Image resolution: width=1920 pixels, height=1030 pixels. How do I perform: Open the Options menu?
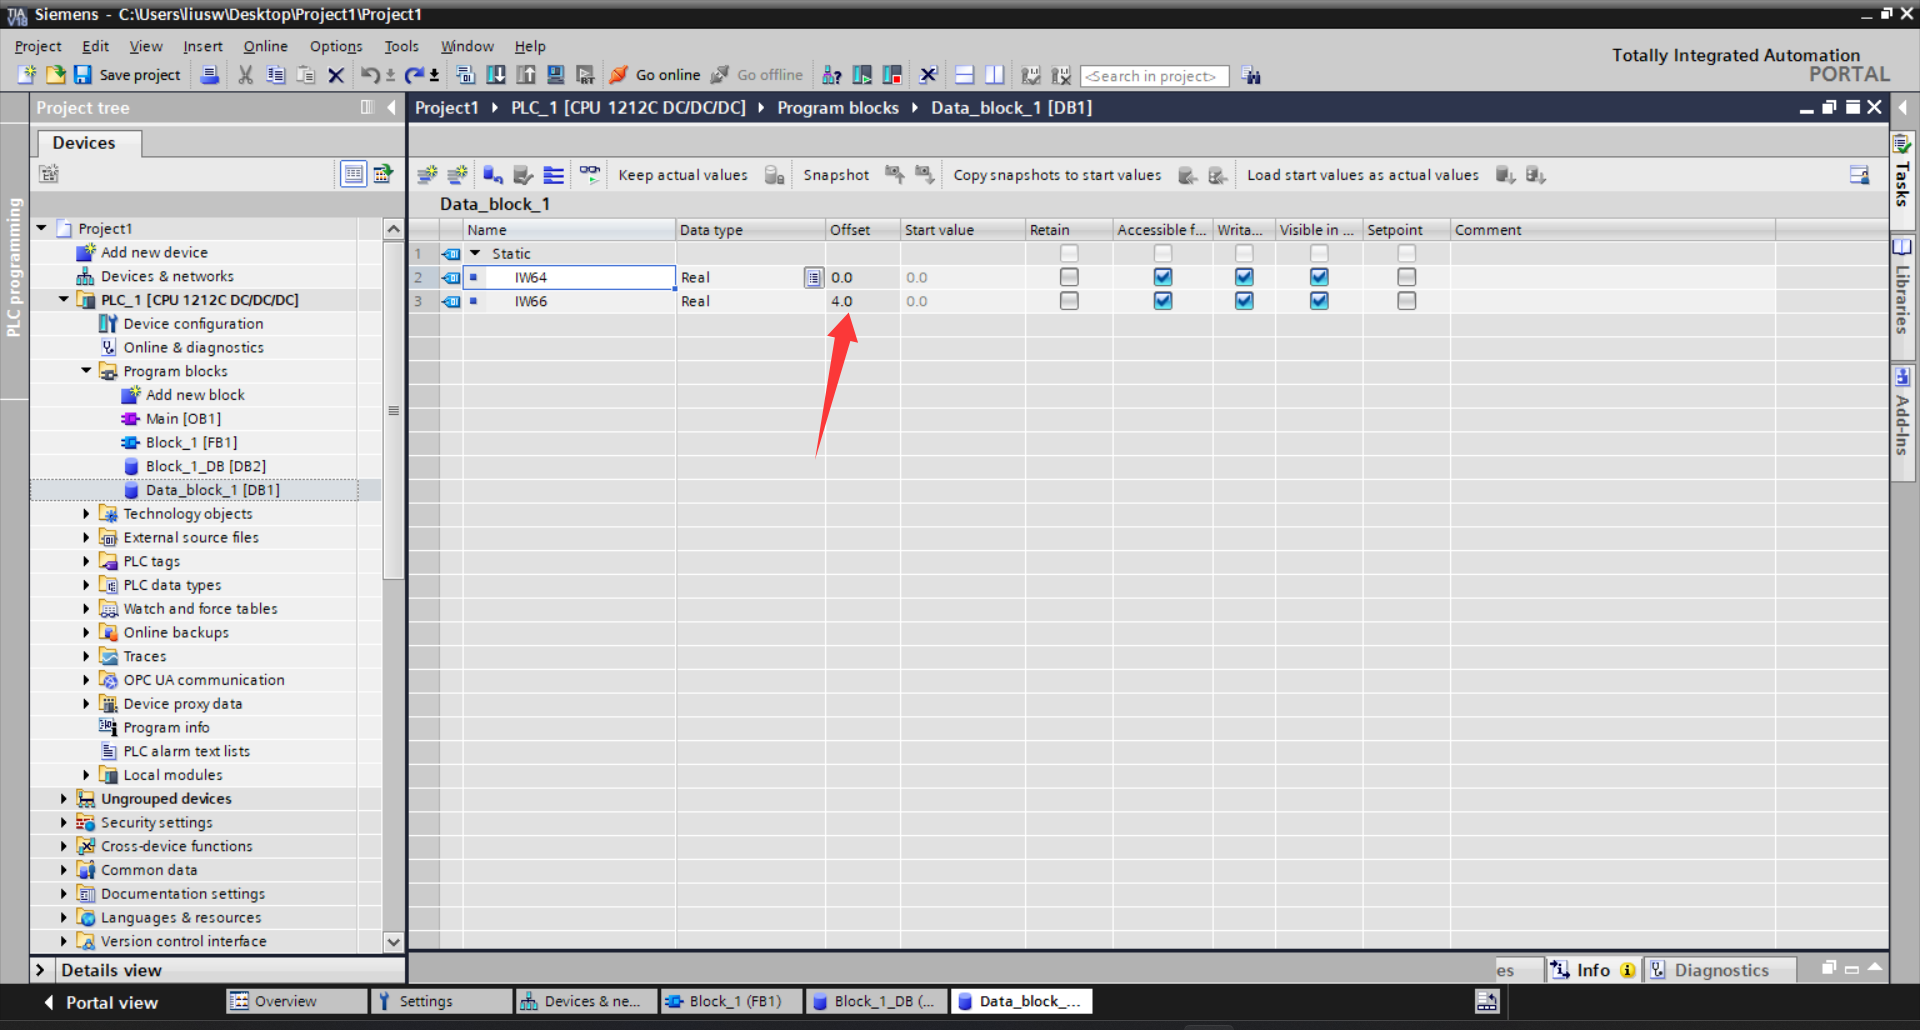(x=336, y=46)
